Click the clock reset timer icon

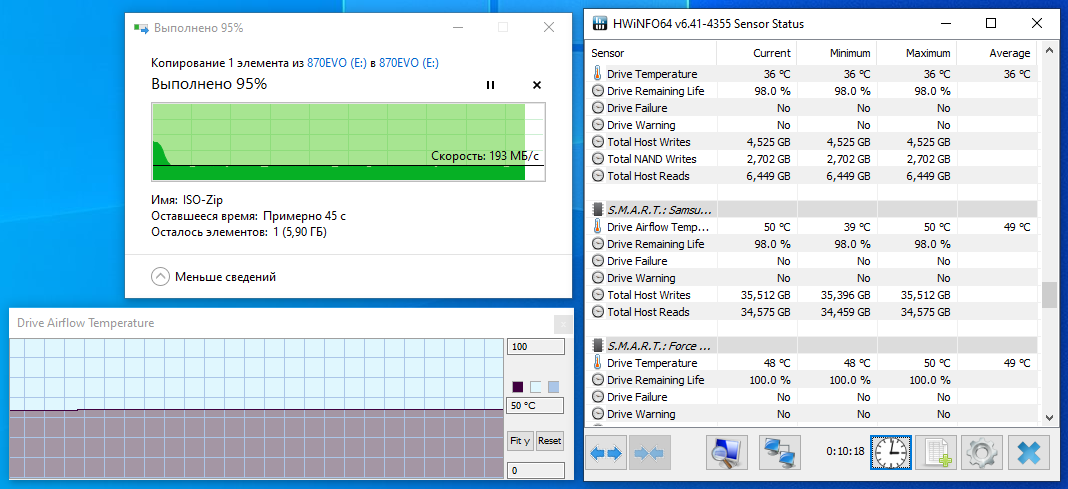pyautogui.click(x=890, y=453)
